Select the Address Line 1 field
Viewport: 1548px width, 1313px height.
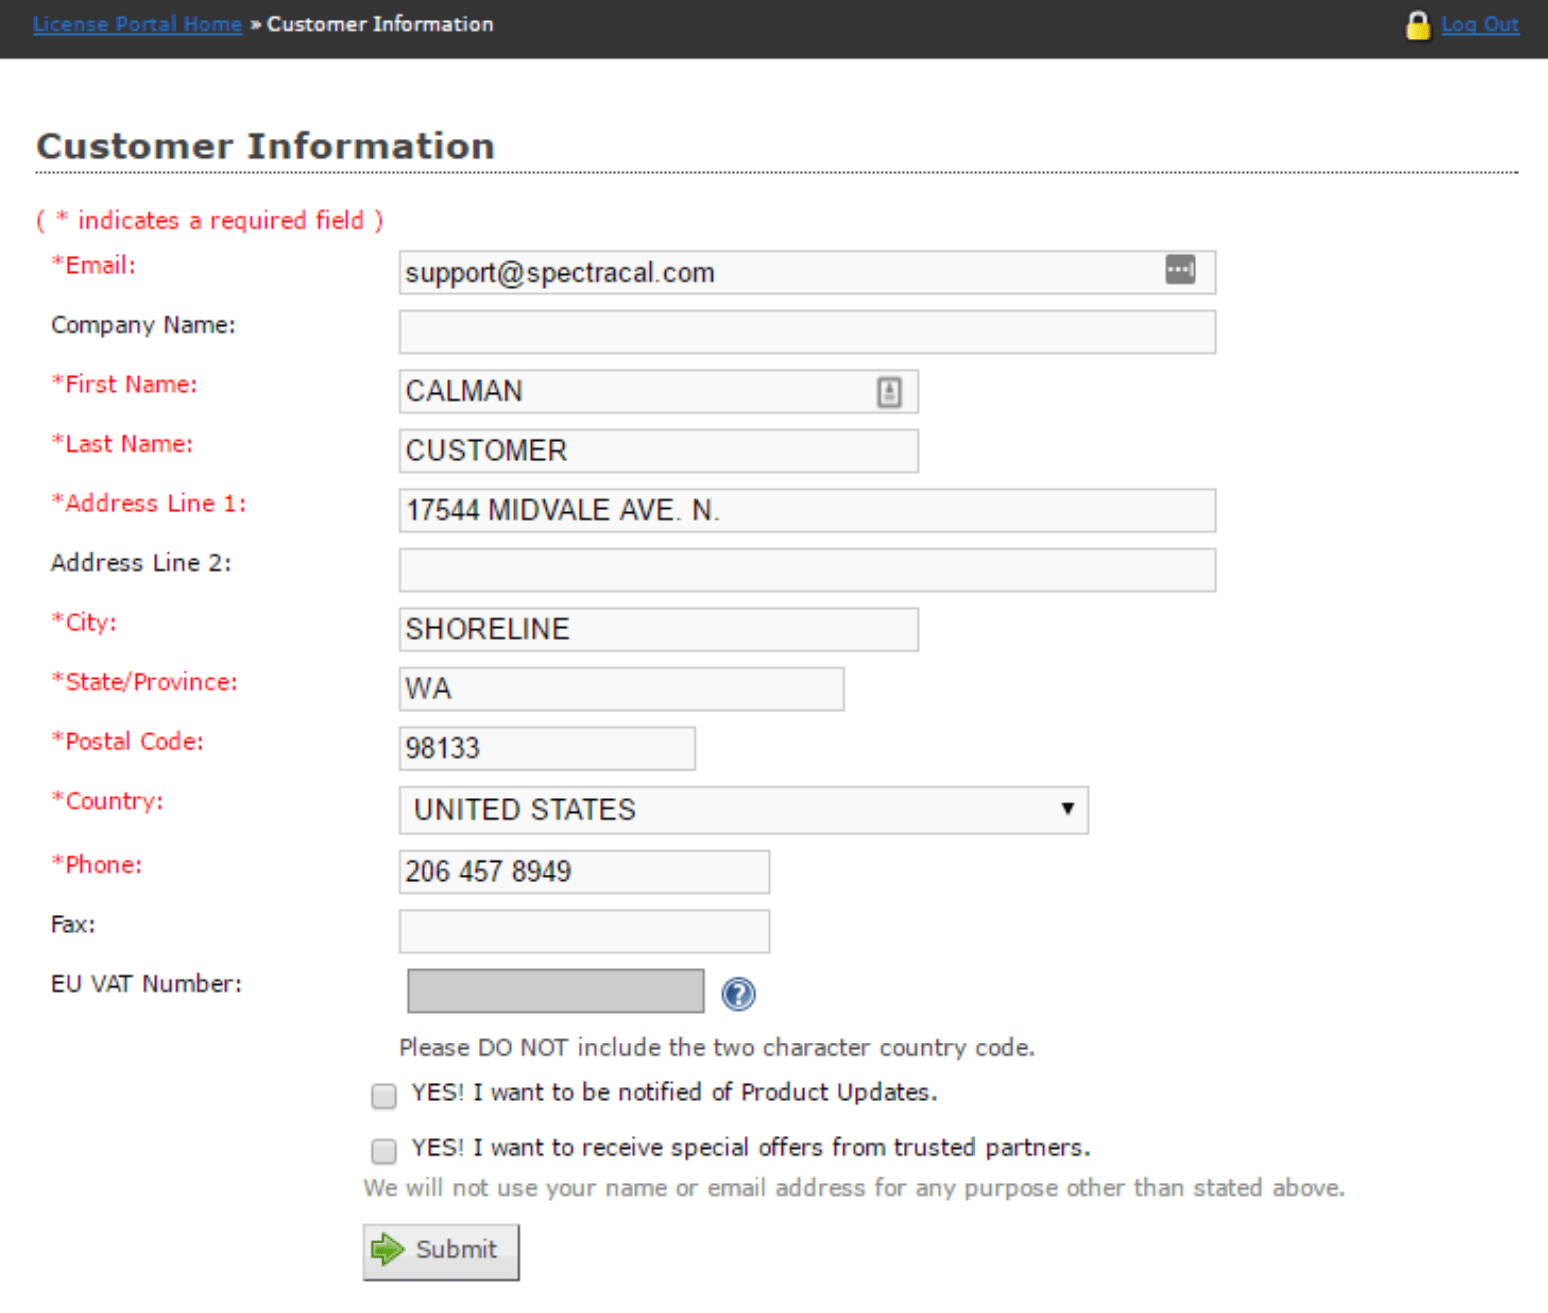point(807,510)
